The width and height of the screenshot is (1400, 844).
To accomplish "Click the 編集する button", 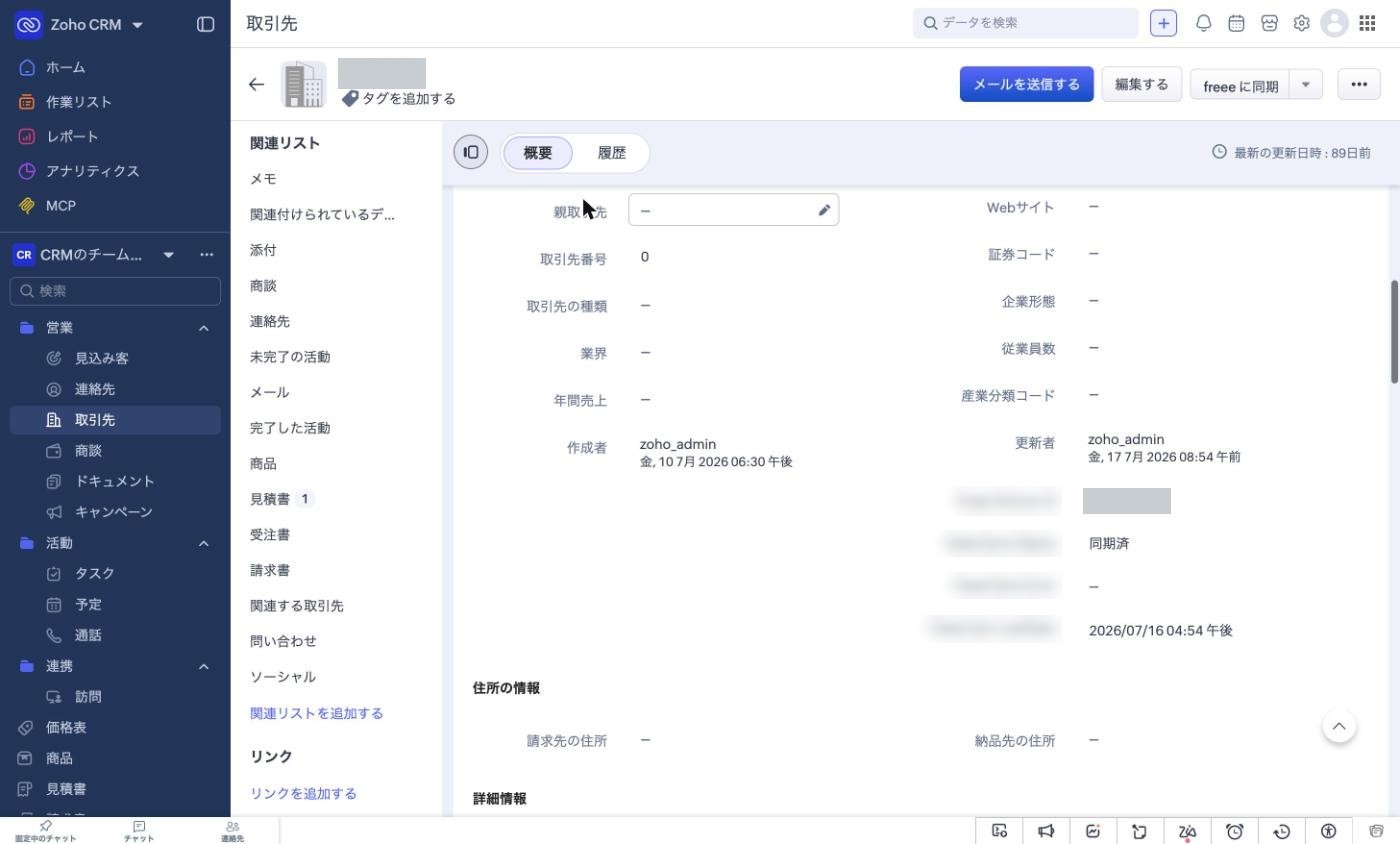I will (x=1141, y=84).
